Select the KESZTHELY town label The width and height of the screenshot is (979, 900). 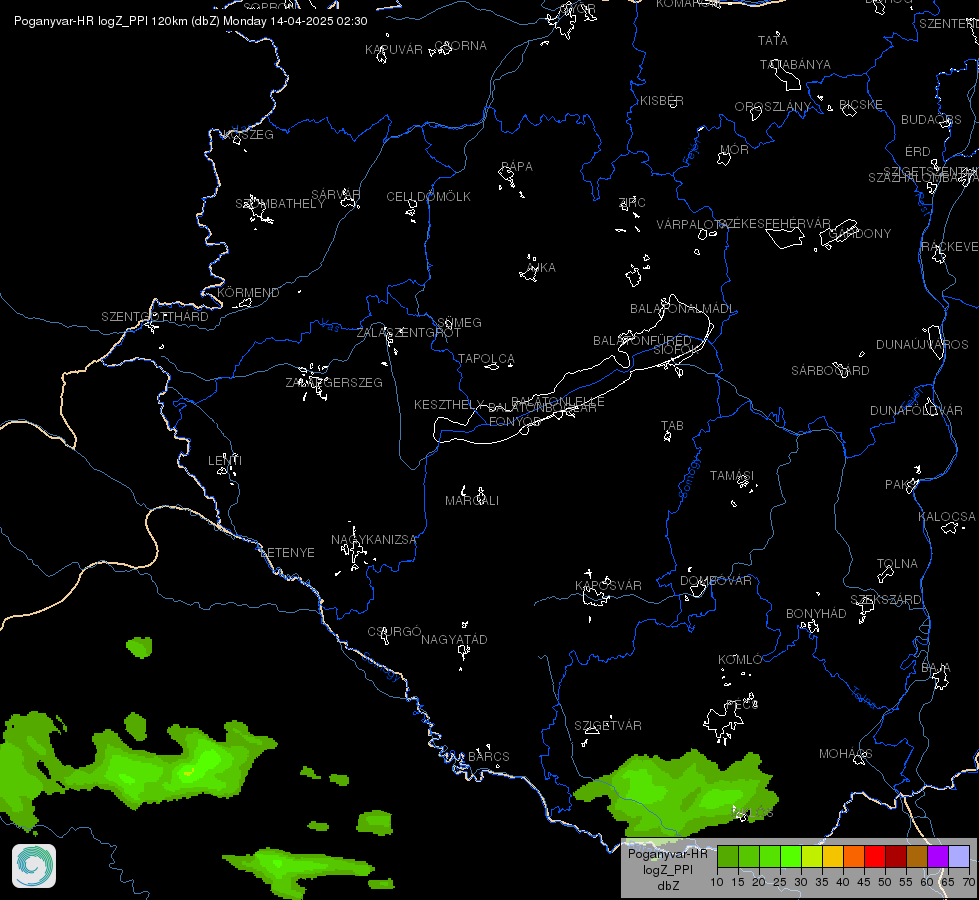pyautogui.click(x=449, y=405)
